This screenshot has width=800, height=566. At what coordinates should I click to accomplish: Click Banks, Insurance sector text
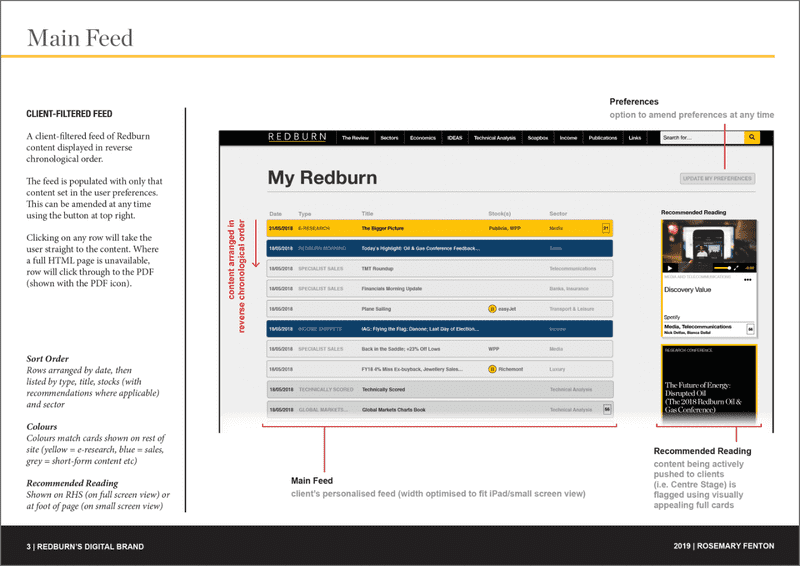click(x=569, y=289)
